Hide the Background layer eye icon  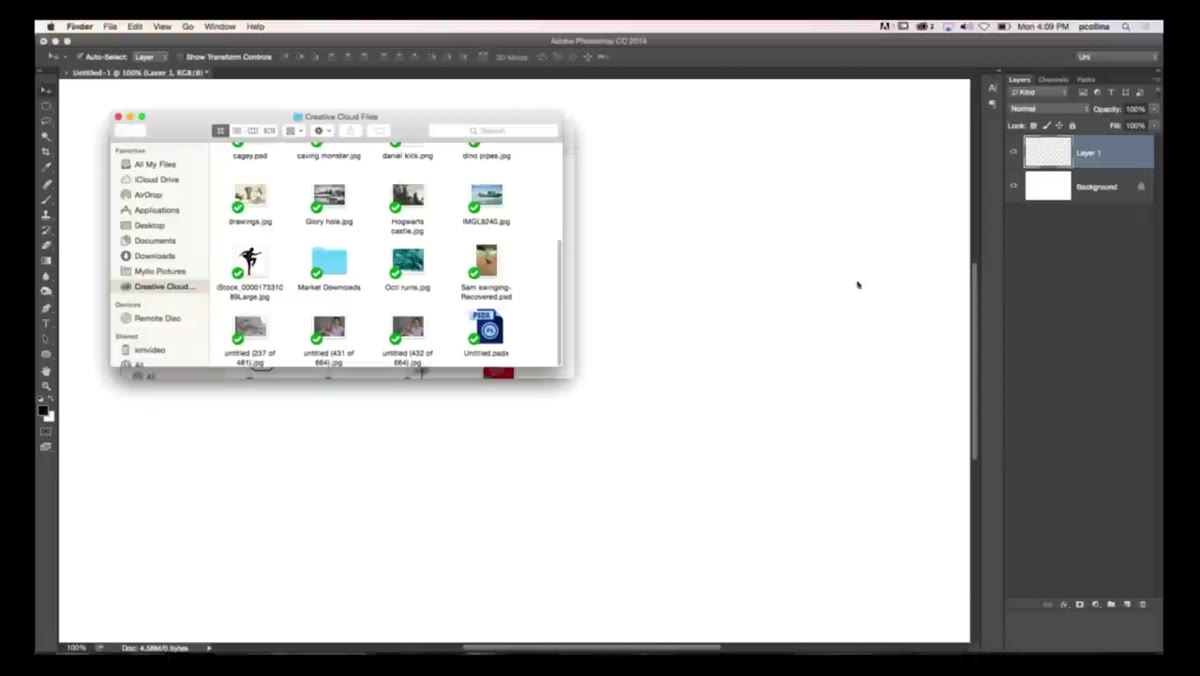[1014, 186]
